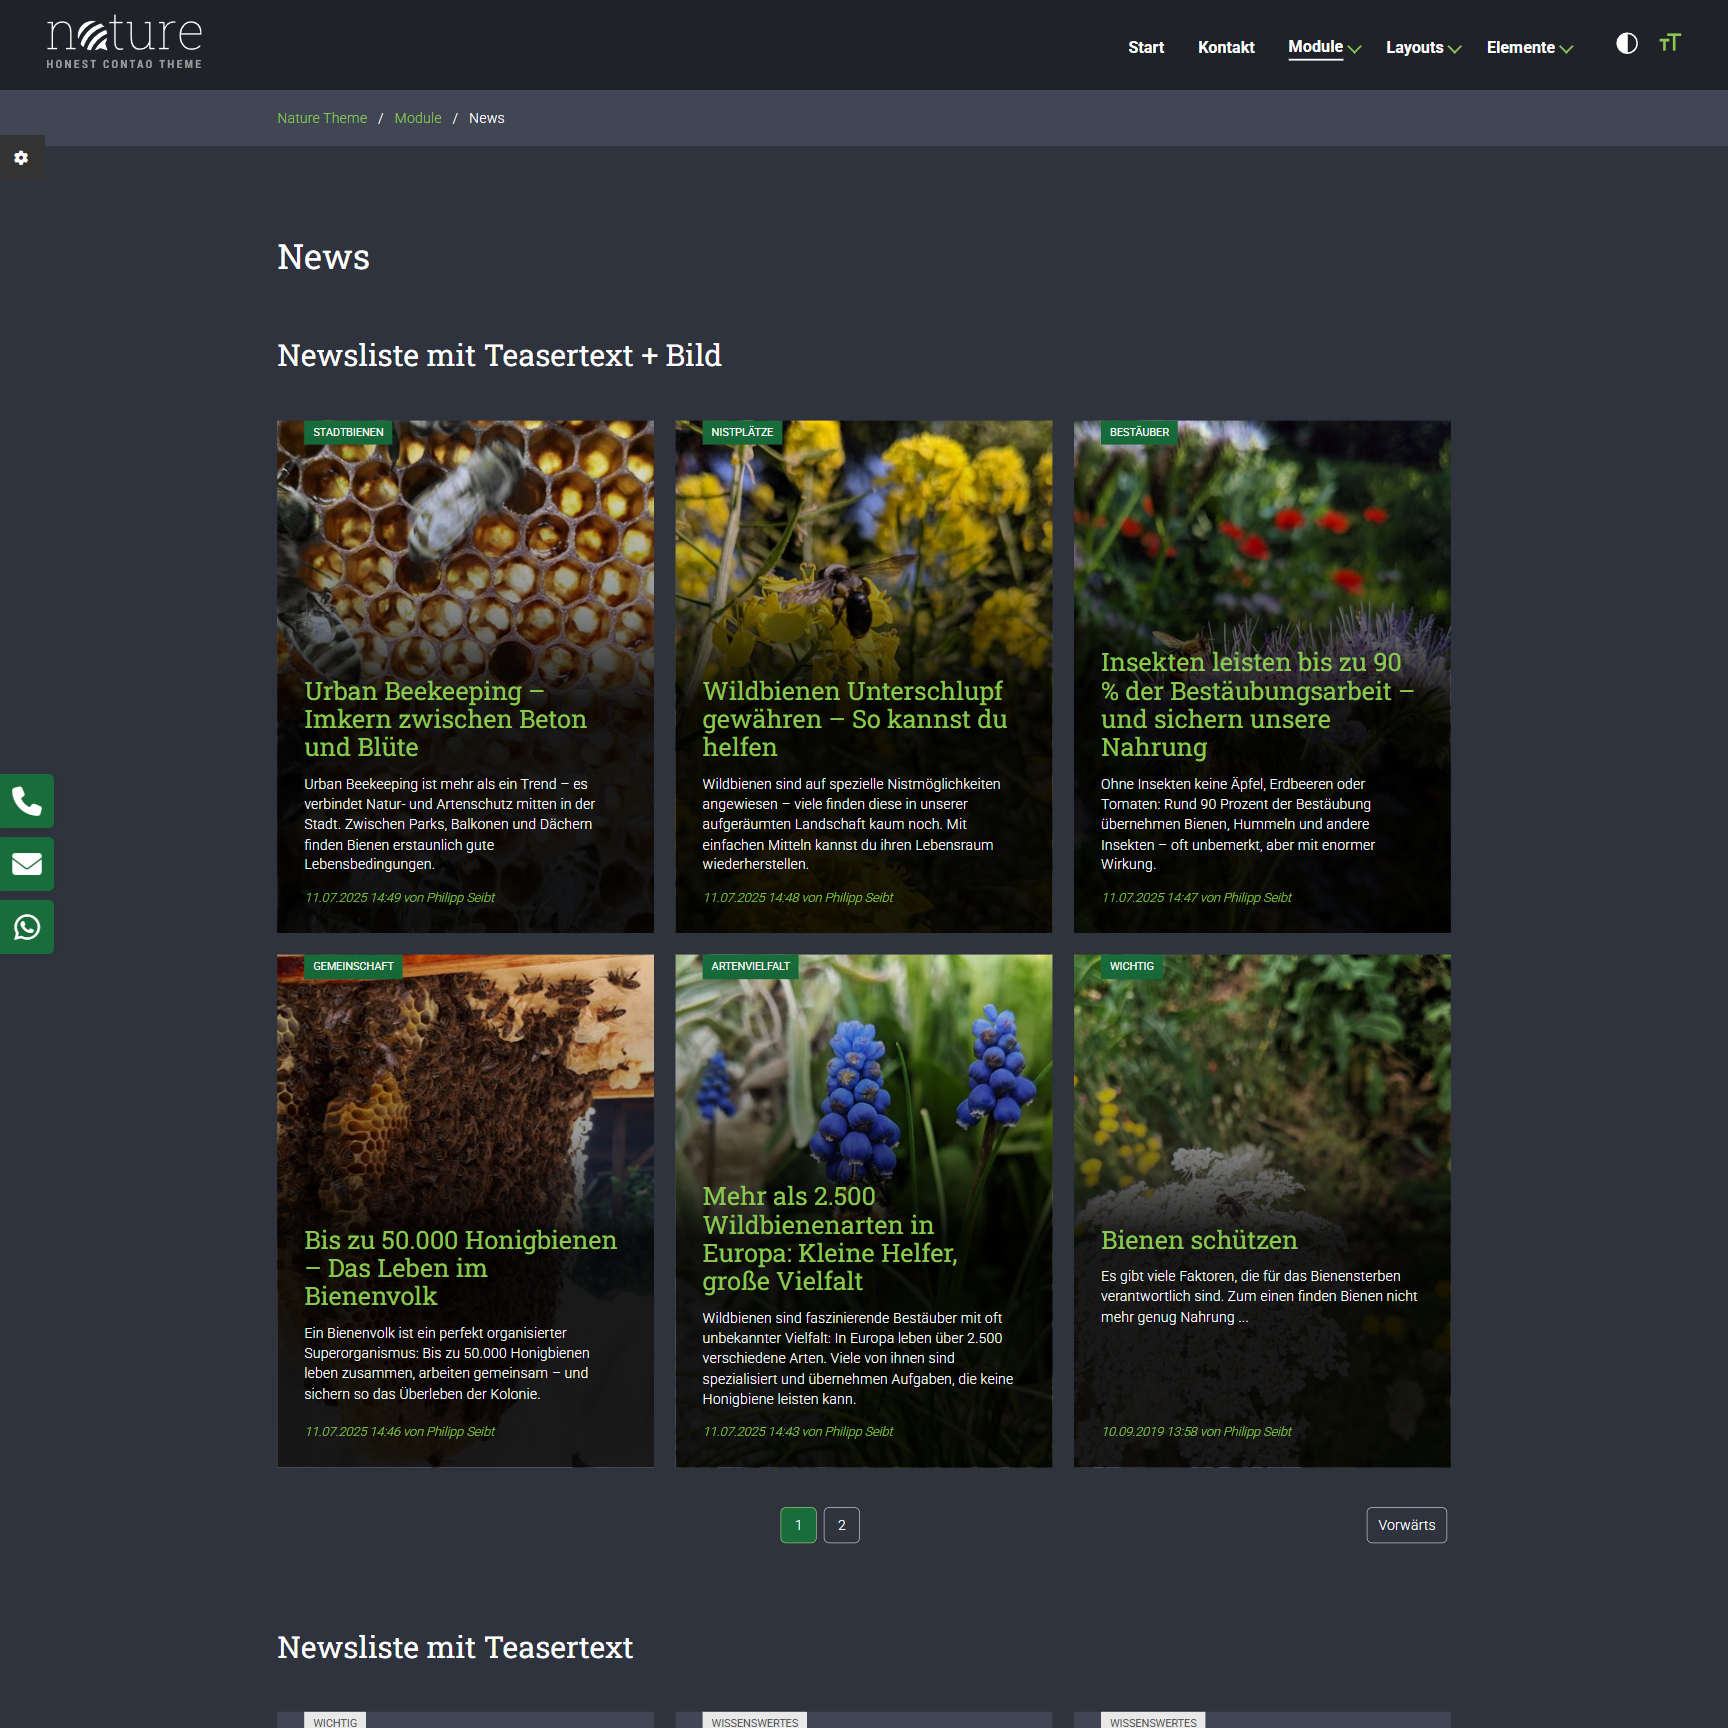Click the WICHTIG tag on Bienen schützen
Viewport: 1728px width, 1728px height.
[1132, 966]
